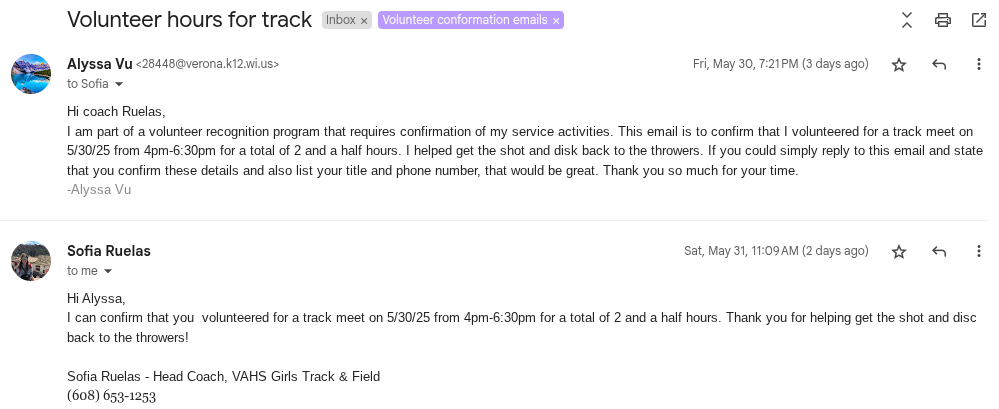
Task: Star Sofia Ruelas's reply message
Action: (899, 252)
